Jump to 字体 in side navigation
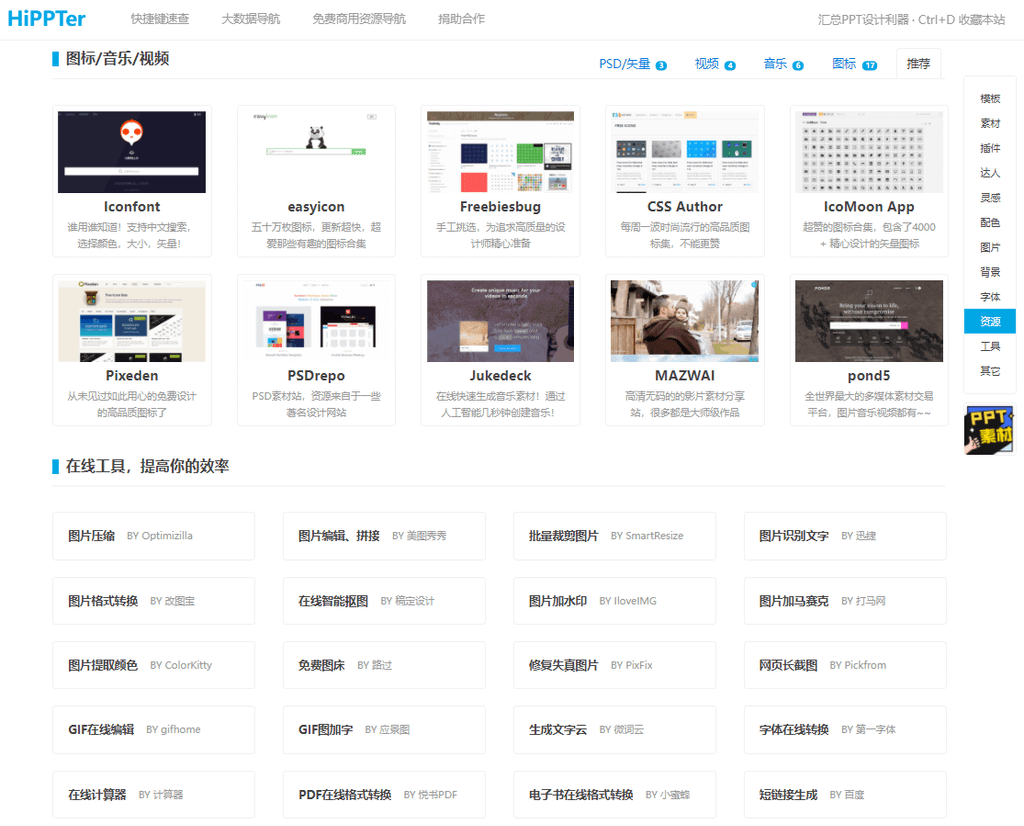Viewport: 1024px width, 826px height. click(990, 297)
